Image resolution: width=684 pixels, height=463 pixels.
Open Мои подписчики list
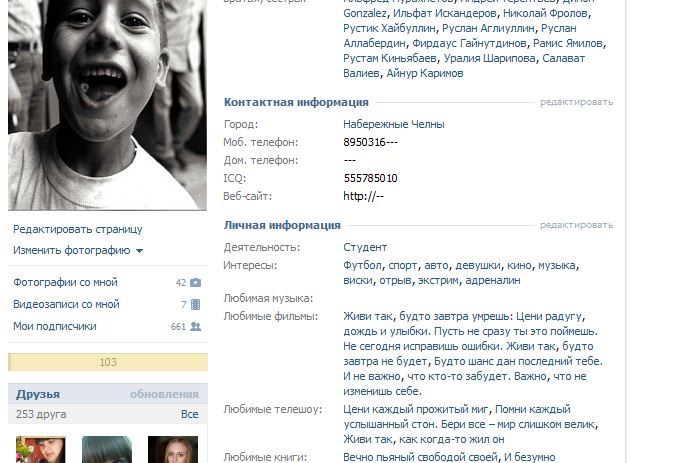click(55, 326)
